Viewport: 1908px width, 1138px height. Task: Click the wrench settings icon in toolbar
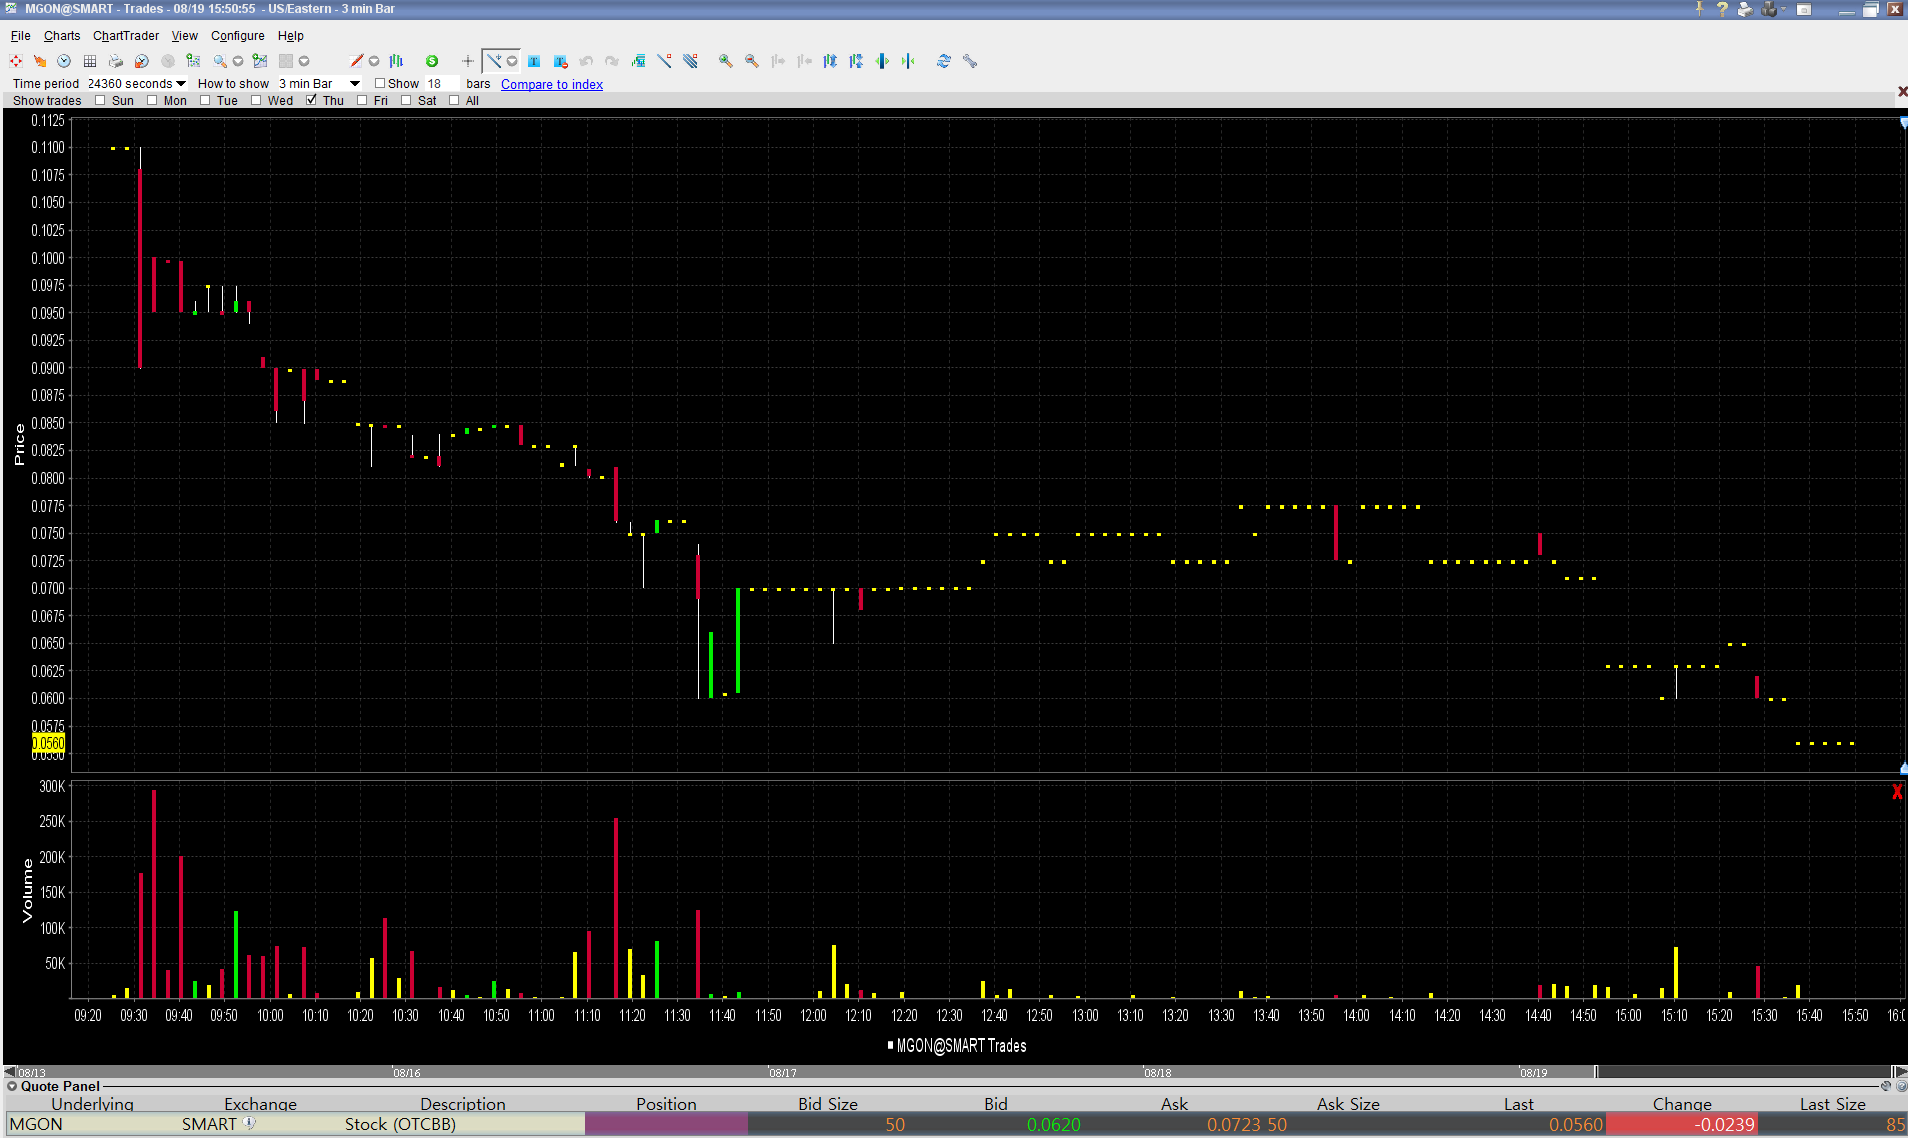tap(969, 61)
